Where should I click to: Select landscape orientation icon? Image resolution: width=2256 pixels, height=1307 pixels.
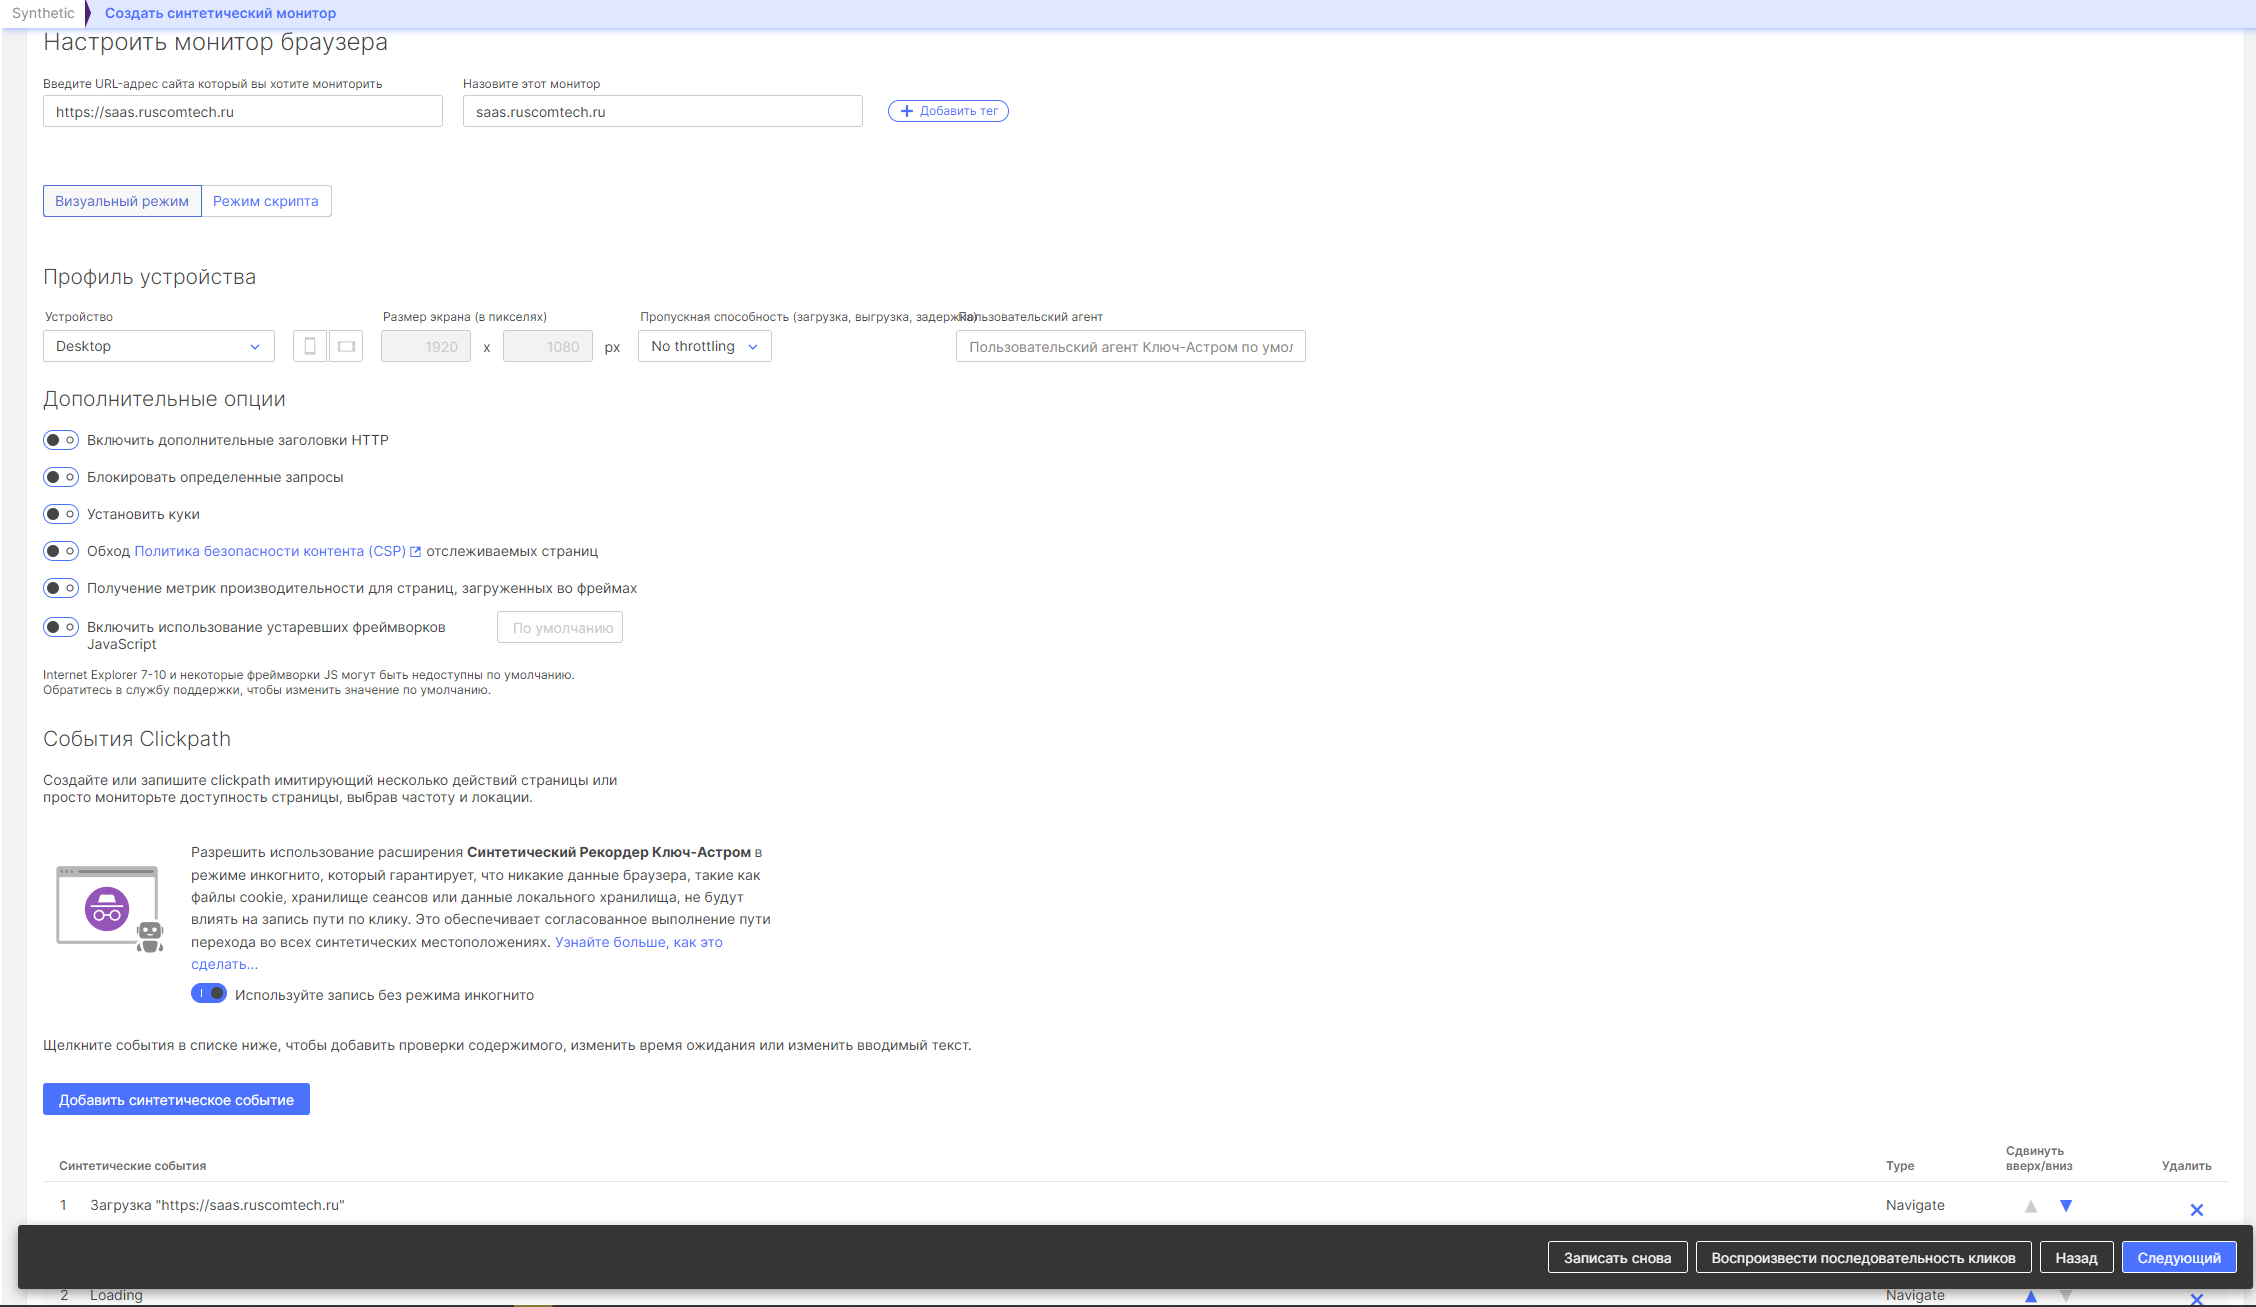(x=346, y=346)
